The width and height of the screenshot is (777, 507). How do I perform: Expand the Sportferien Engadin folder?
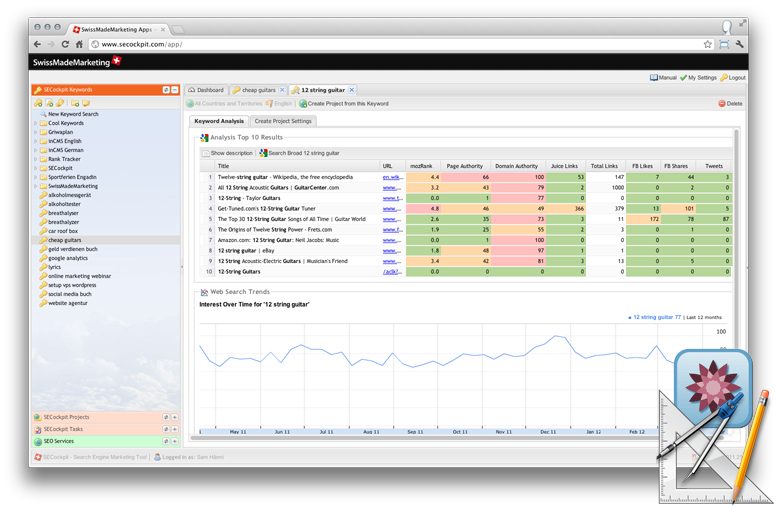coord(36,177)
